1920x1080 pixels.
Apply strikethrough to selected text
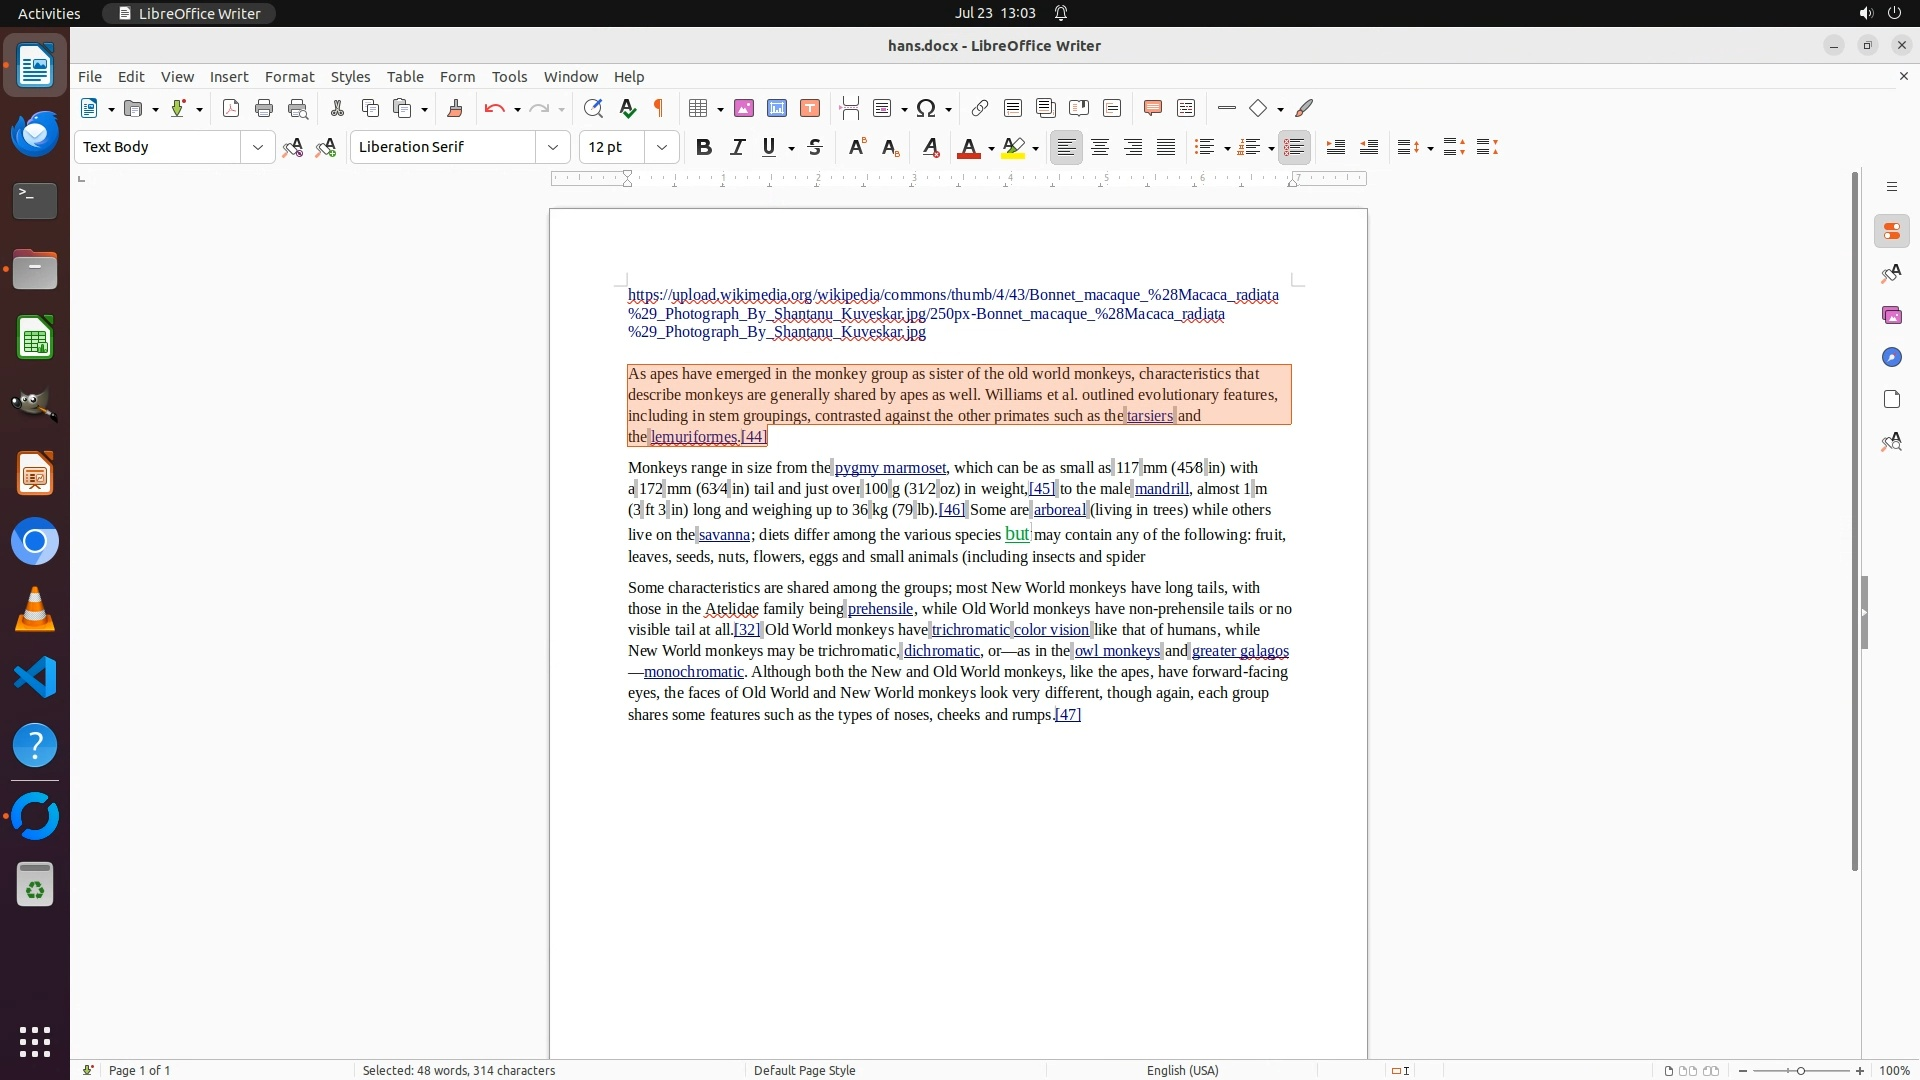coord(815,148)
